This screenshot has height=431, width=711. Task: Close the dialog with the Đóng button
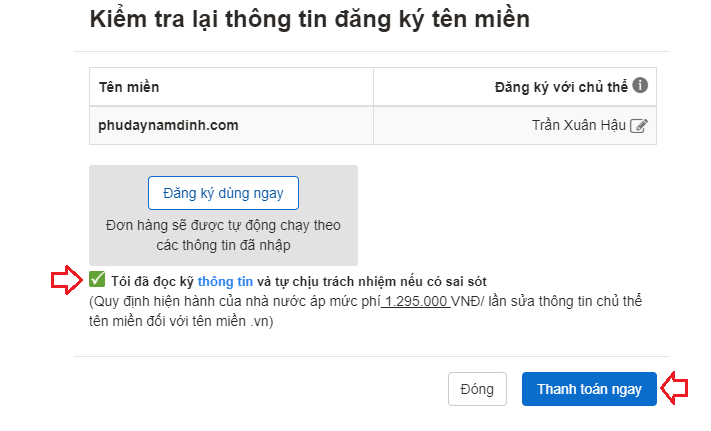point(477,389)
